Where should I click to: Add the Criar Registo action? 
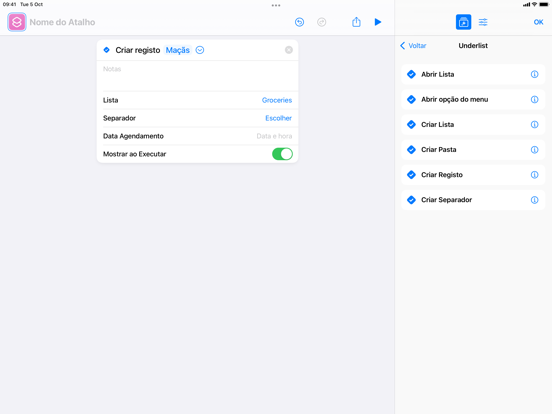pos(473,175)
